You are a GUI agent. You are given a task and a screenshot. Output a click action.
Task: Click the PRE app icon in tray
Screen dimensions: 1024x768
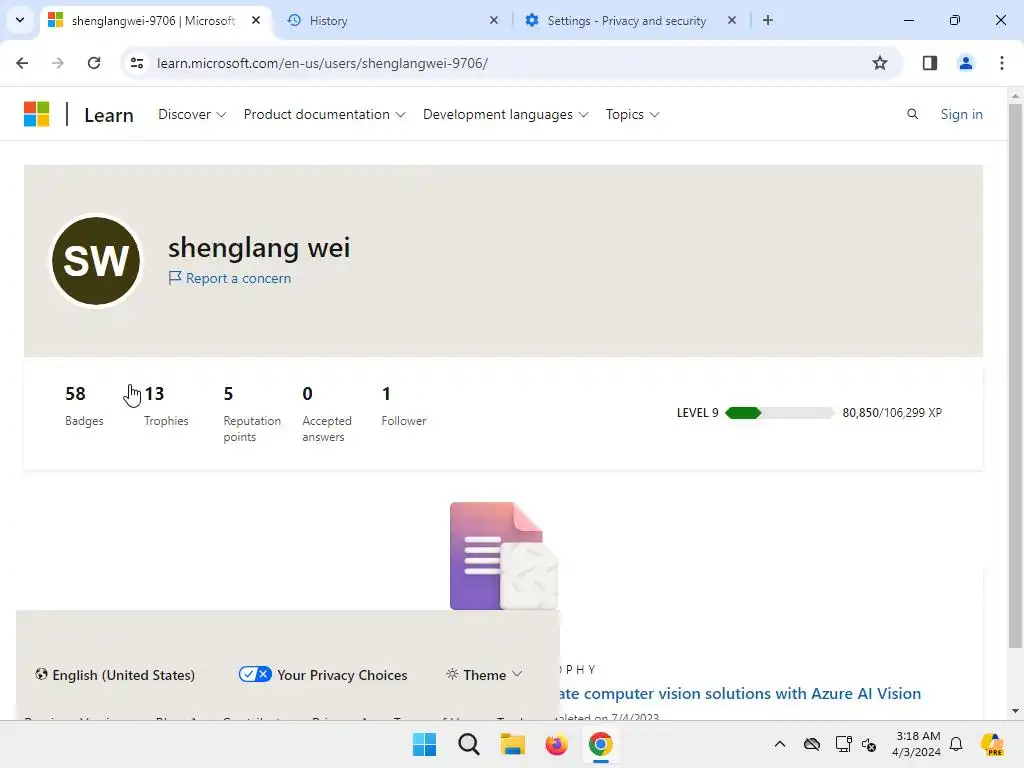(992, 744)
